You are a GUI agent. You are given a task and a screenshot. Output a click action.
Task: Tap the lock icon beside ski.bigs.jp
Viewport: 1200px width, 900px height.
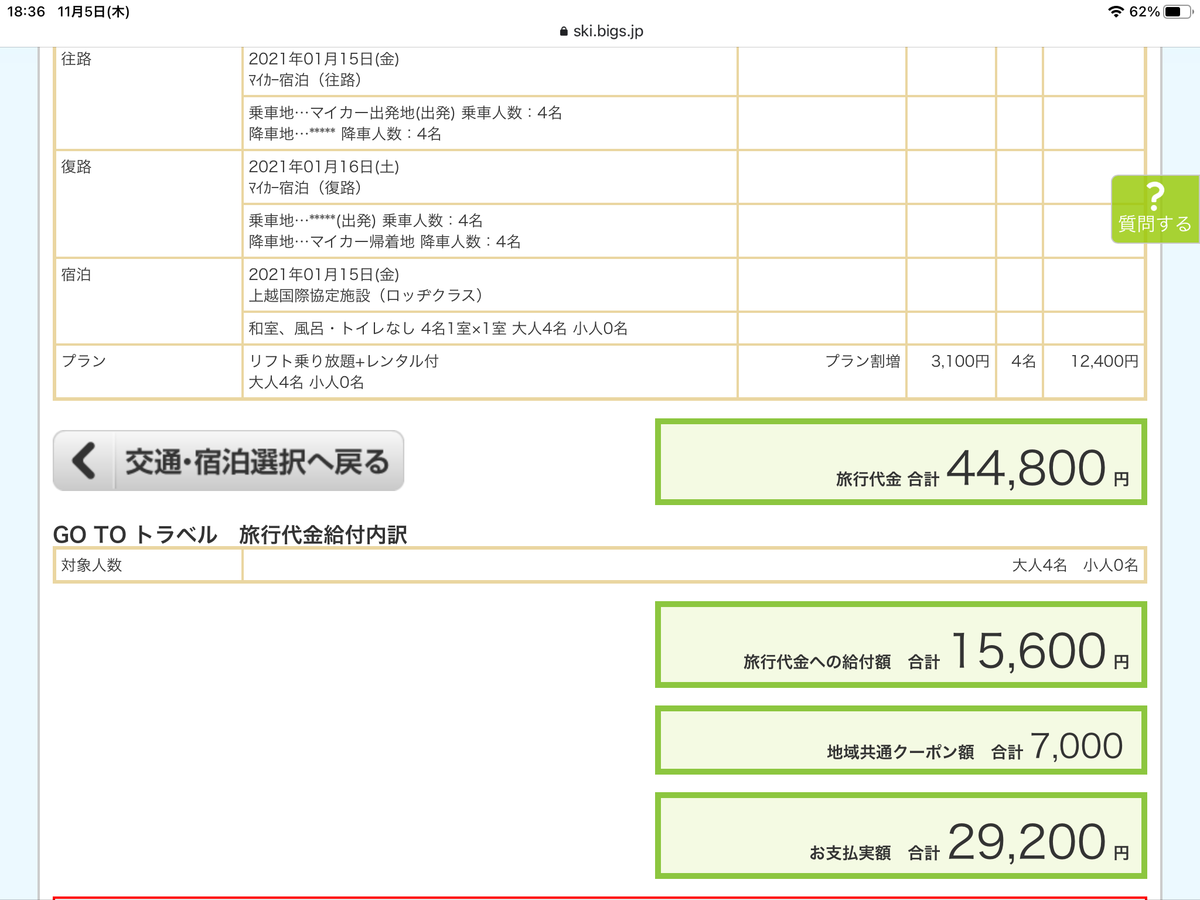564,31
